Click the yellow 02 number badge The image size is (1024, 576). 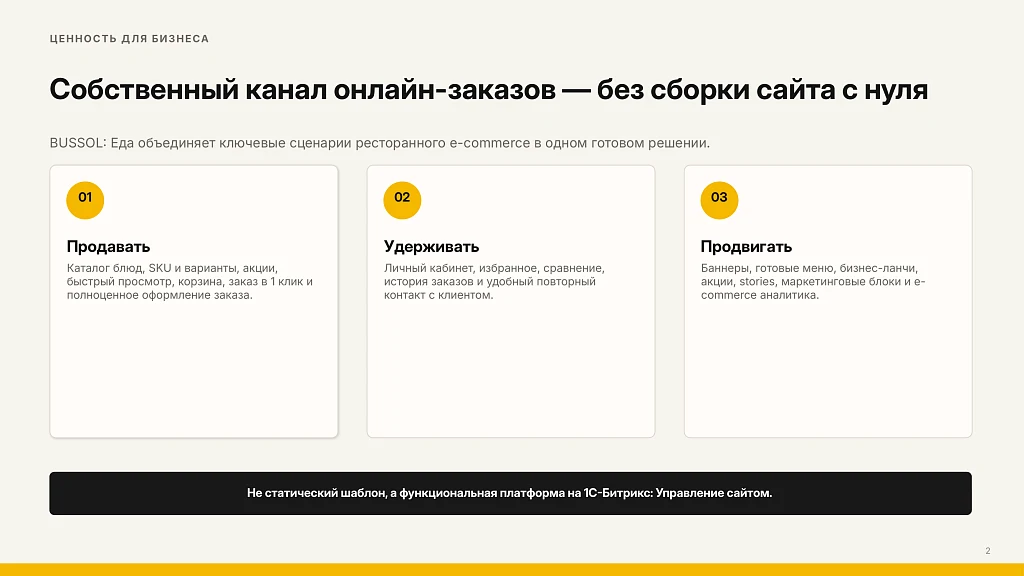tap(402, 200)
